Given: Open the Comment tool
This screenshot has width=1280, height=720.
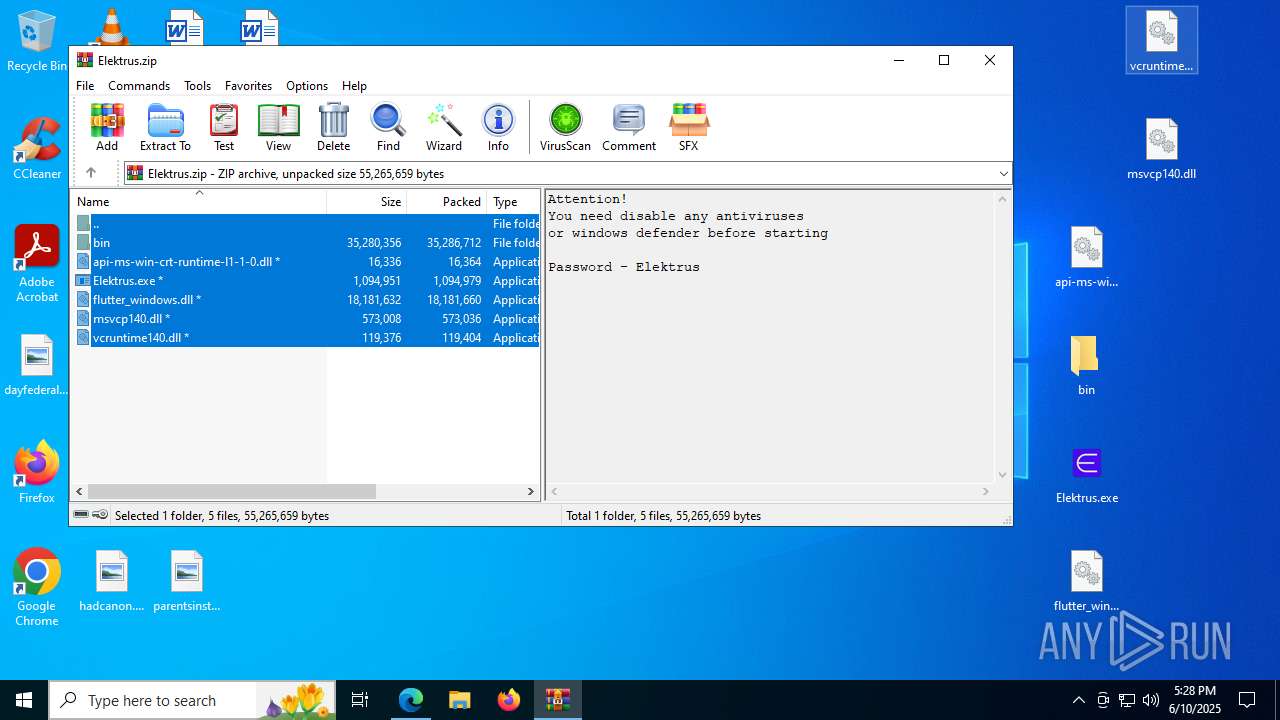Looking at the screenshot, I should point(629,127).
